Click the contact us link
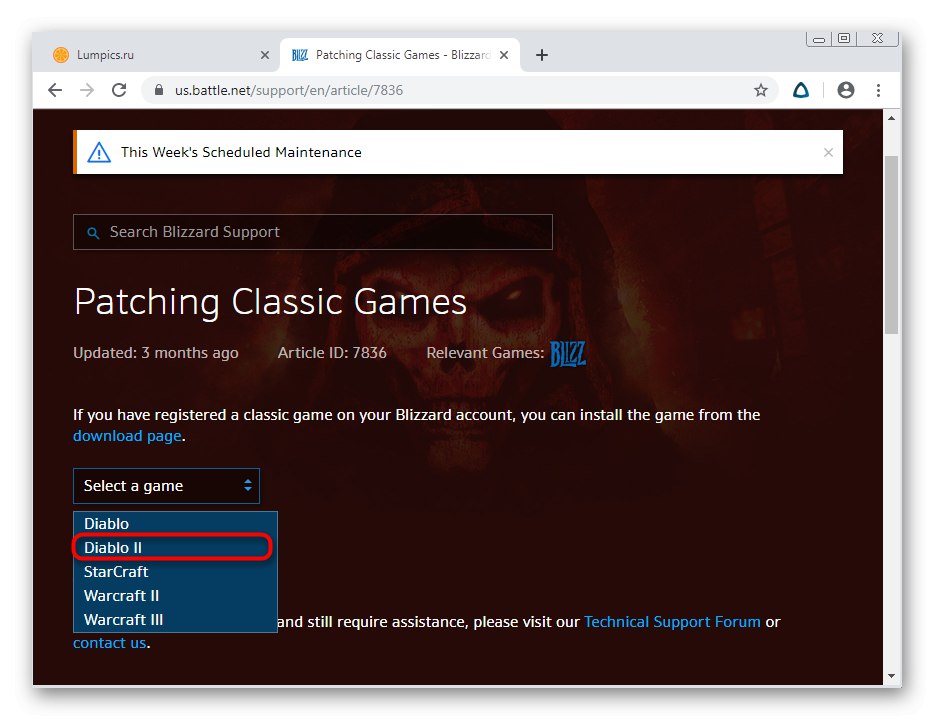 tap(110, 643)
